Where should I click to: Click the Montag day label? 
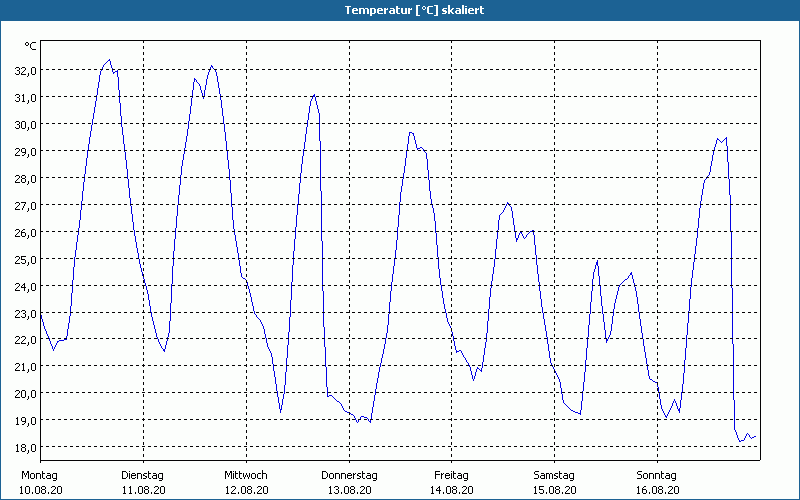[39, 476]
